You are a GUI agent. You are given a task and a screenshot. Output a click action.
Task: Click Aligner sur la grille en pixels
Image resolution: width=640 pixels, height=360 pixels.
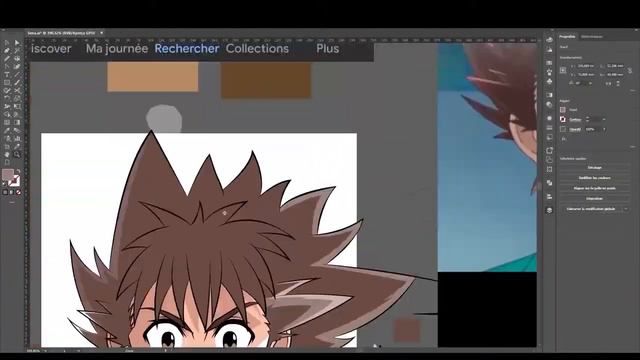coord(595,188)
